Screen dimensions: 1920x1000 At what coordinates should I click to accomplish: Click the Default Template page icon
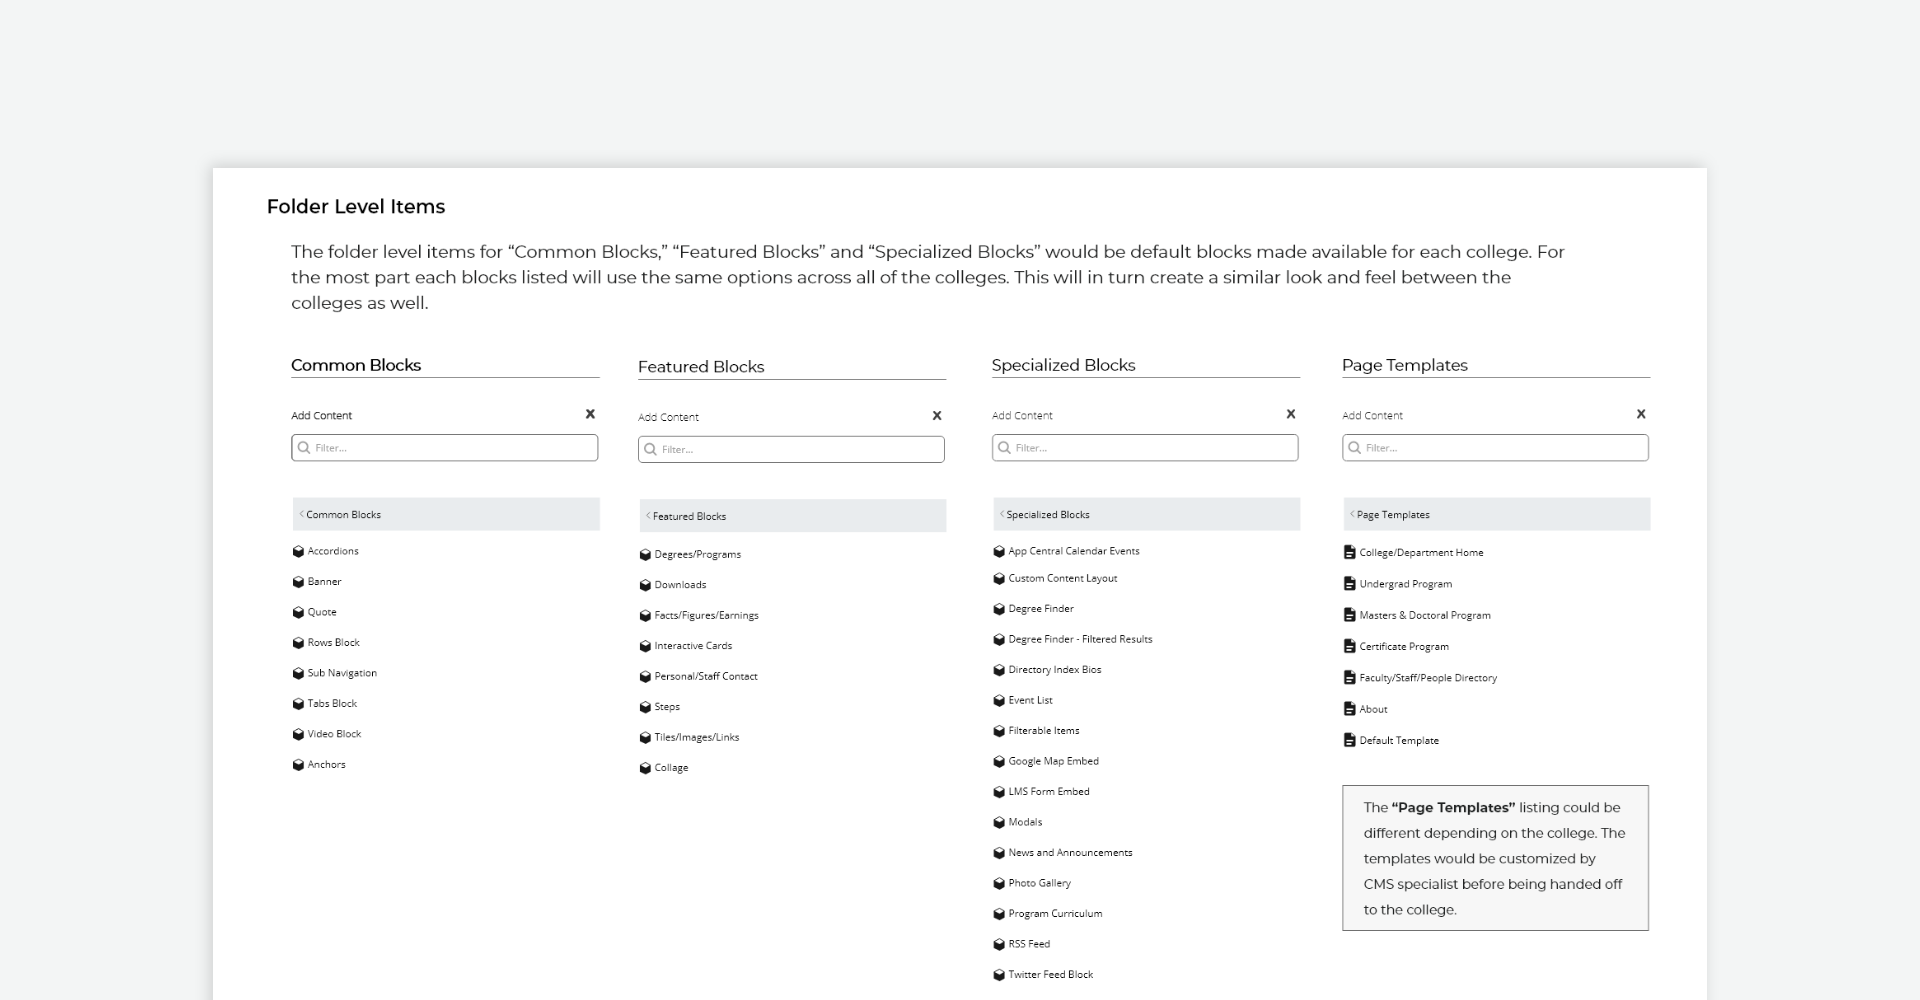[1349, 741]
